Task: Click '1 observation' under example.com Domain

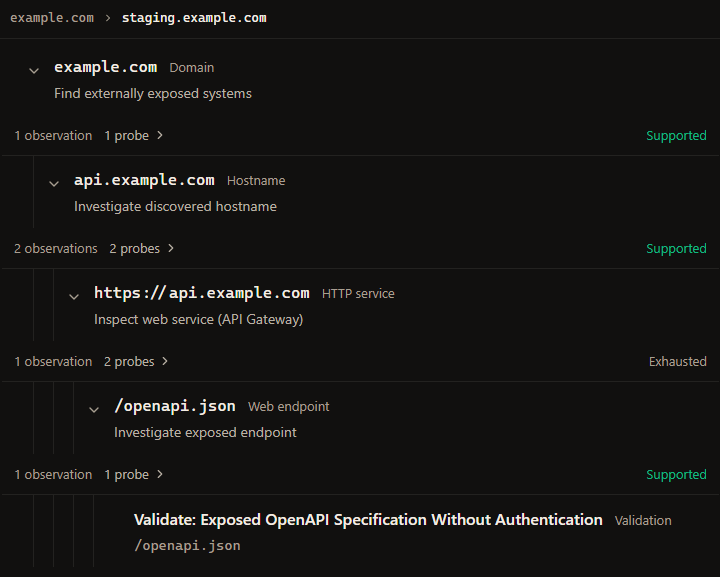Action: (x=53, y=135)
